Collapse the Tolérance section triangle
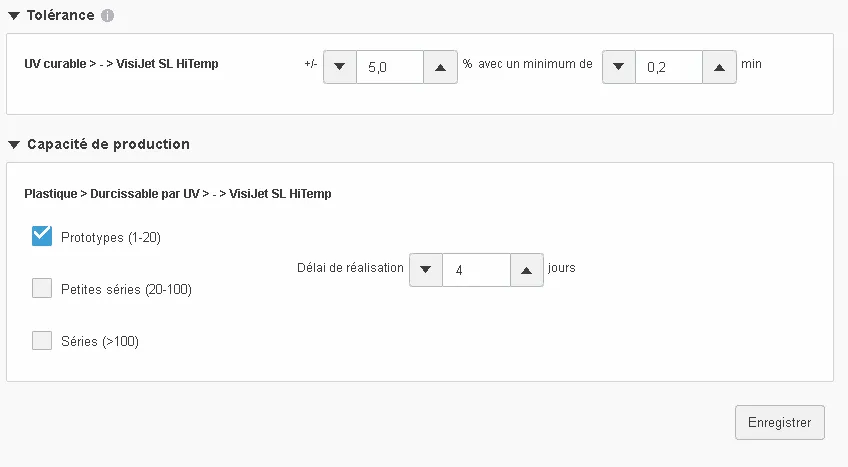848x467 pixels. coord(13,16)
